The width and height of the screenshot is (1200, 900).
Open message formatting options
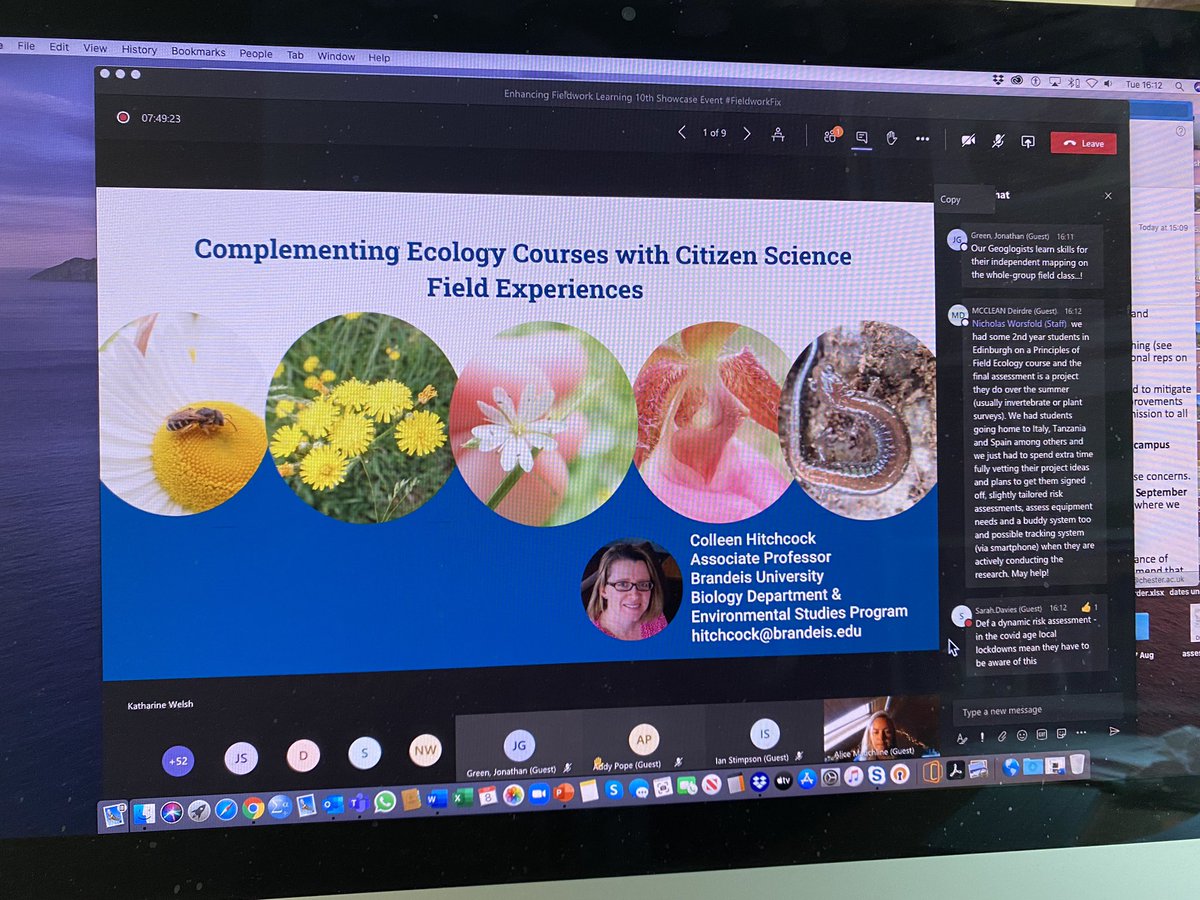pyautogui.click(x=962, y=737)
